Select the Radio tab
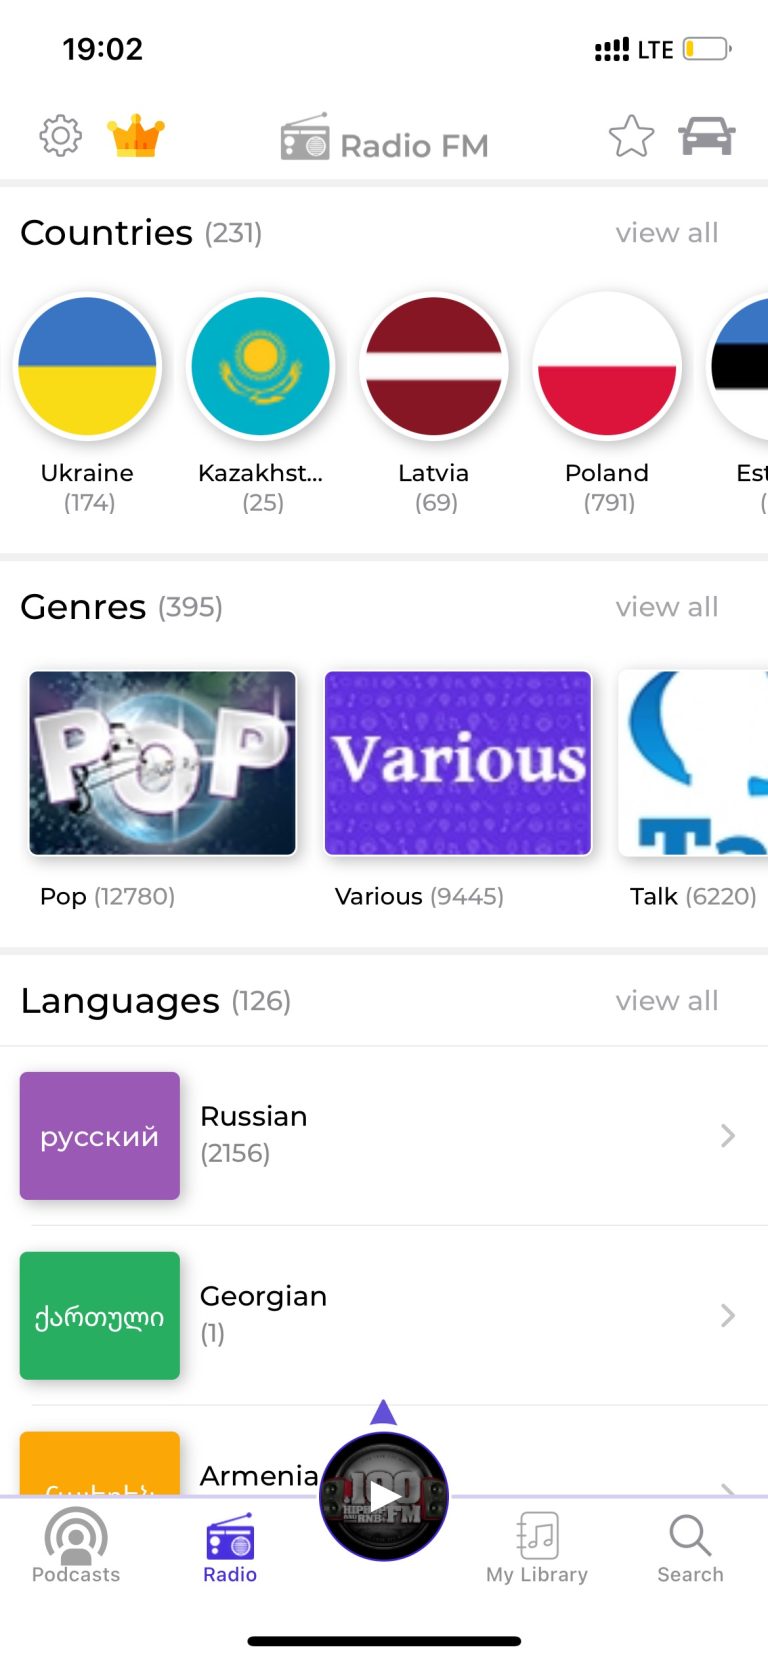This screenshot has width=768, height=1662. [x=230, y=1547]
